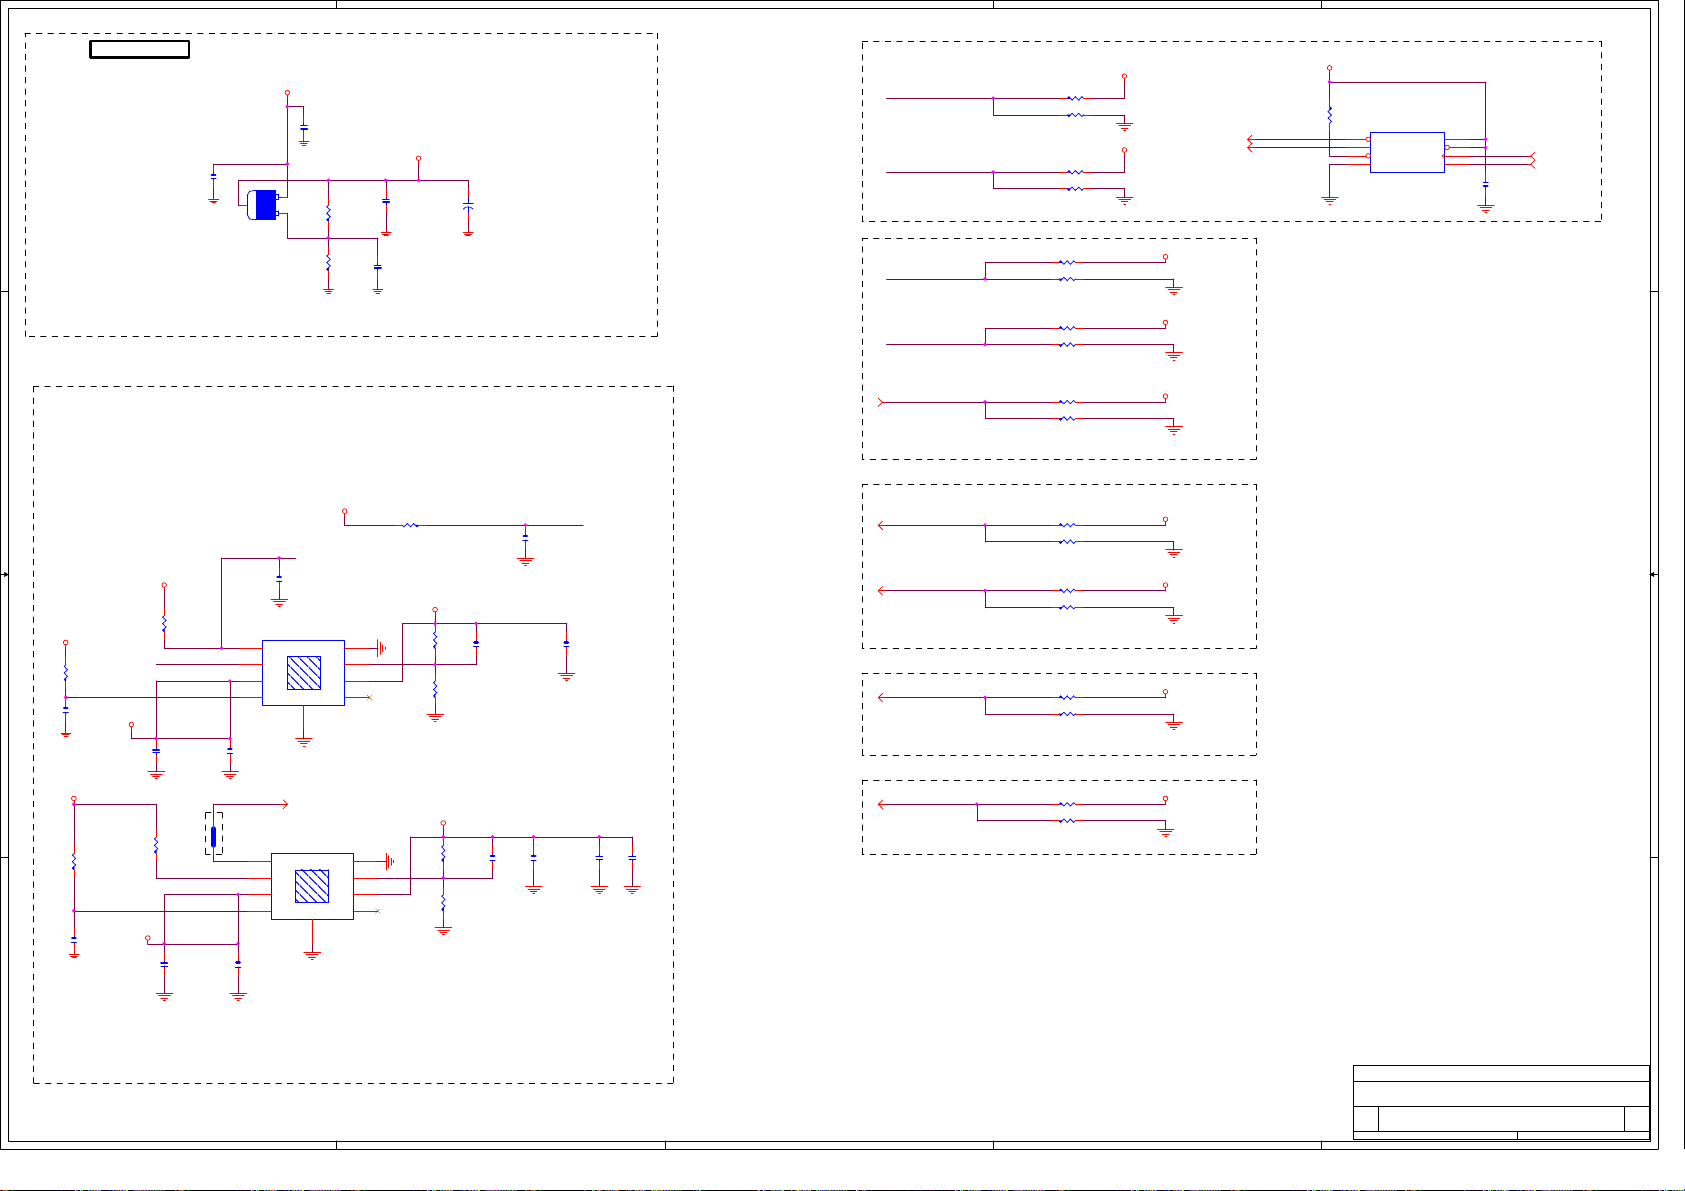Select the solid blue transistor symbol

263,204
